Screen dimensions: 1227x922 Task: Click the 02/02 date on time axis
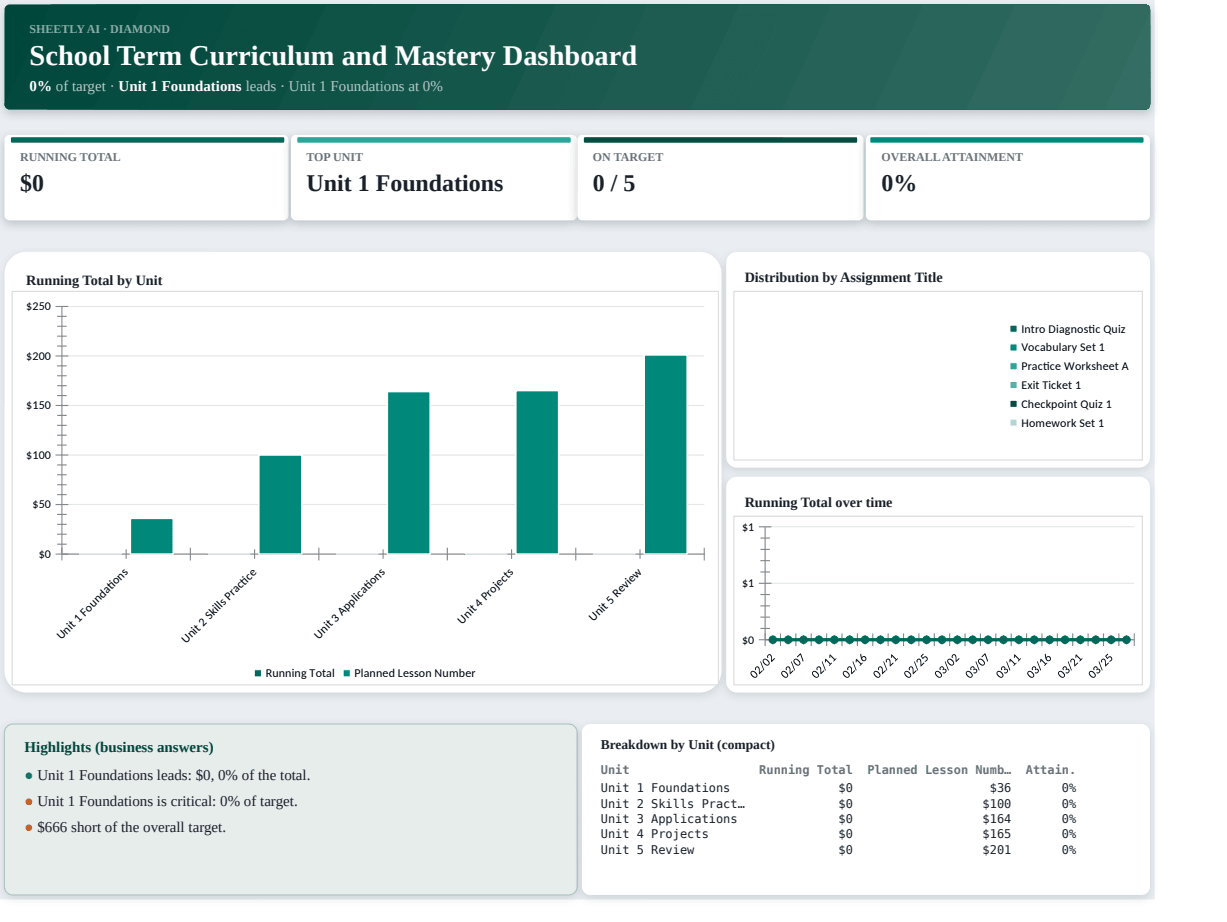click(x=764, y=665)
